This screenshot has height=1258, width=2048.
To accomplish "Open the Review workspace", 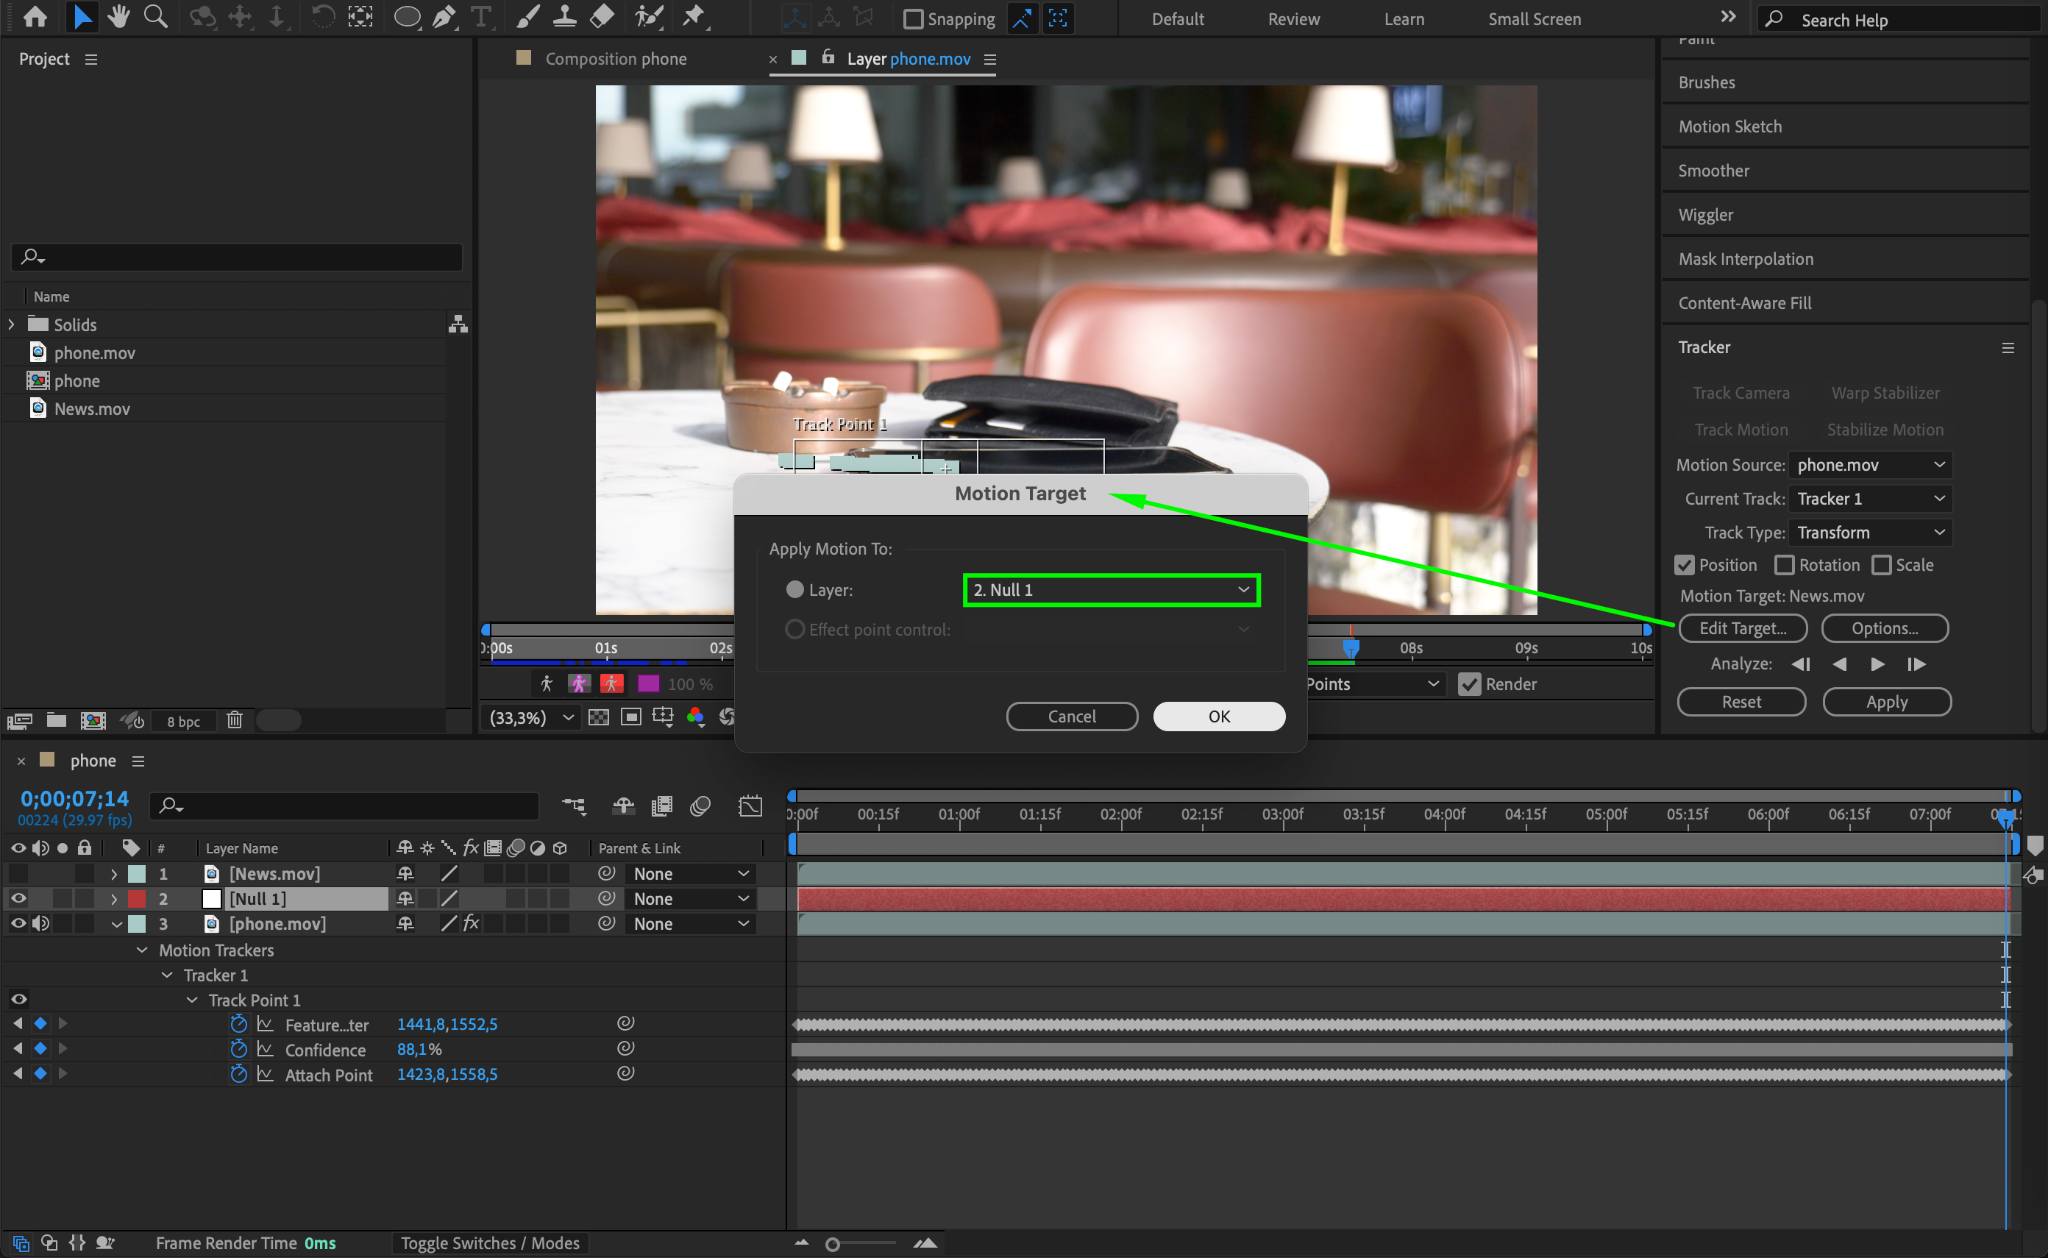I will click(x=1293, y=19).
